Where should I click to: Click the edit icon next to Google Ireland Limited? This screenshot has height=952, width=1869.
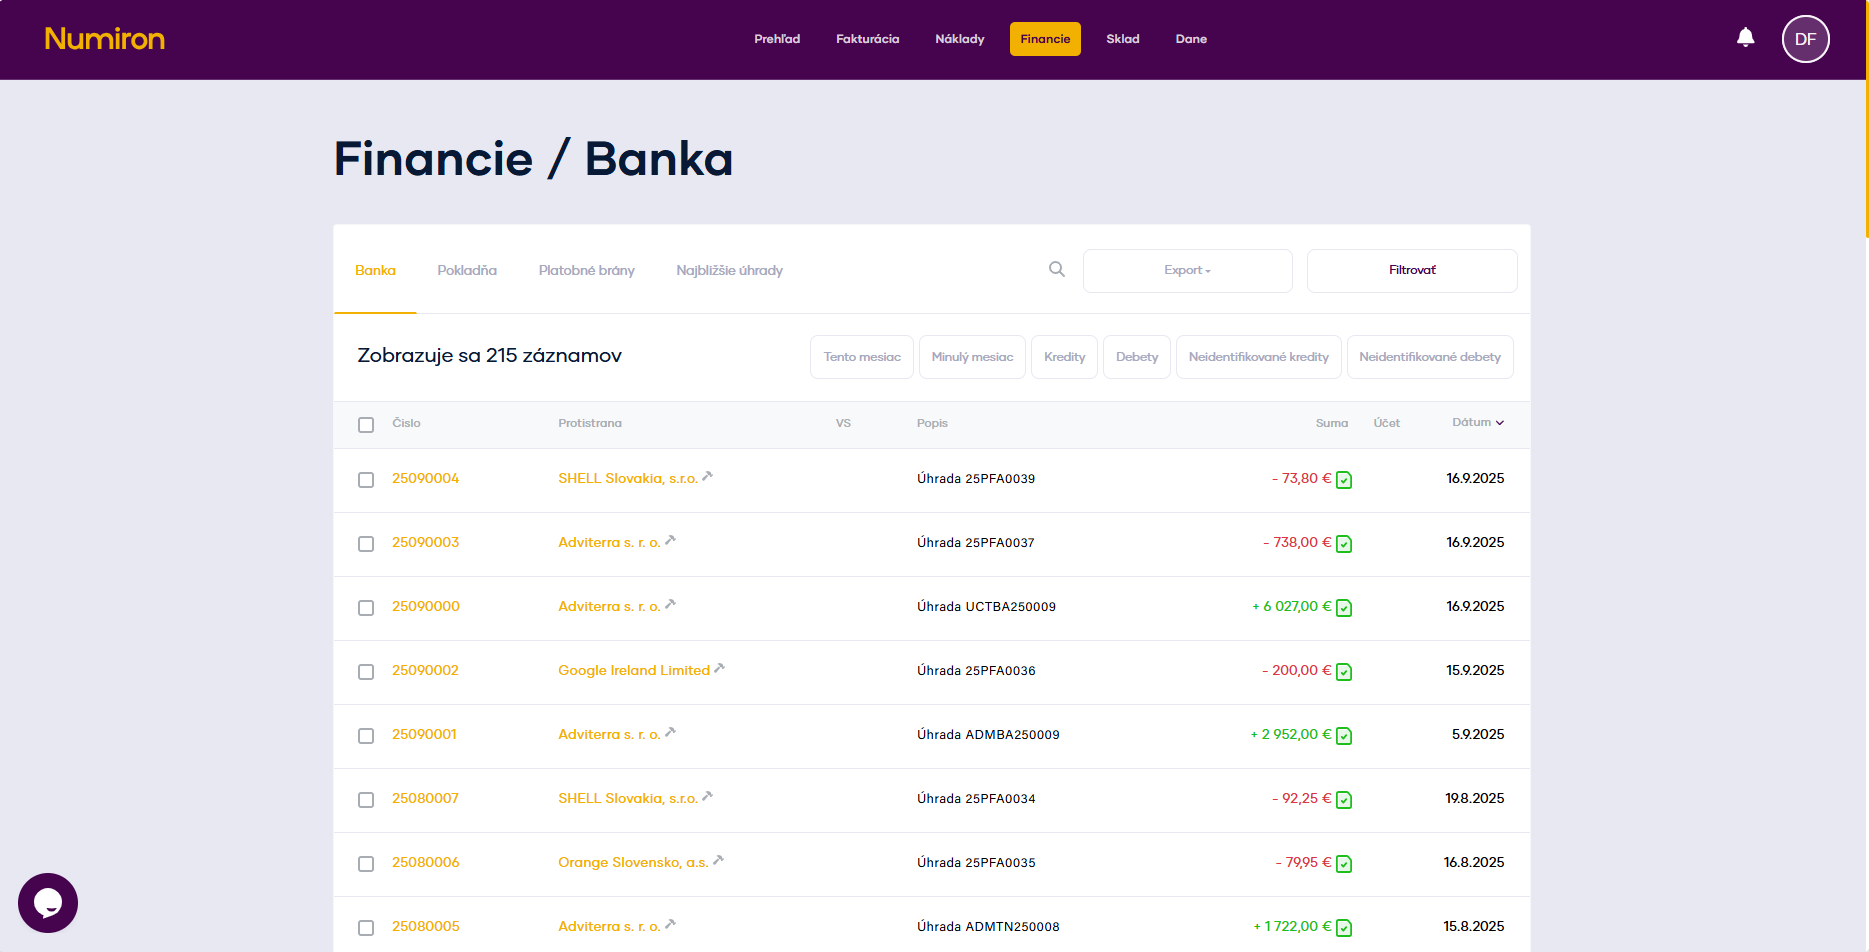(x=719, y=668)
